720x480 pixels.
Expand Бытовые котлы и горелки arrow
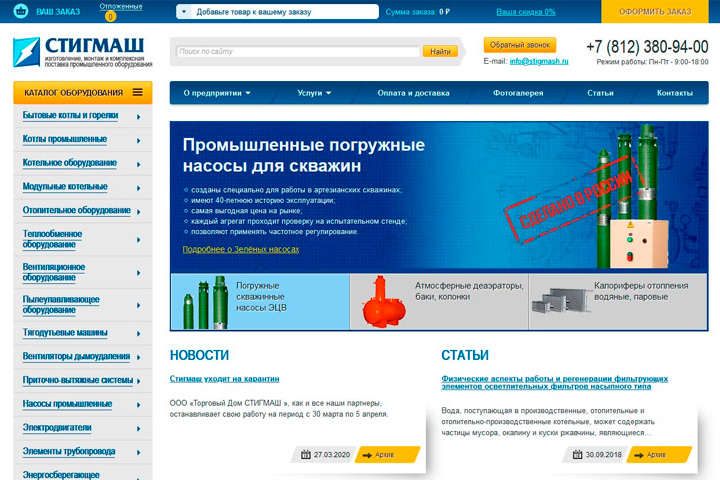tap(138, 117)
